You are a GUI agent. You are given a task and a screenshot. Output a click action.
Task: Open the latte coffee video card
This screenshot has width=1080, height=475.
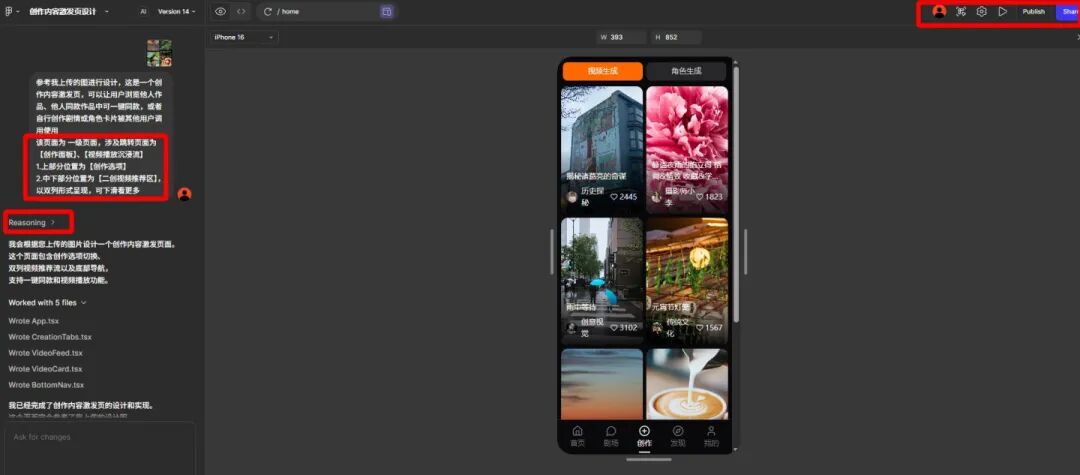(x=687, y=384)
